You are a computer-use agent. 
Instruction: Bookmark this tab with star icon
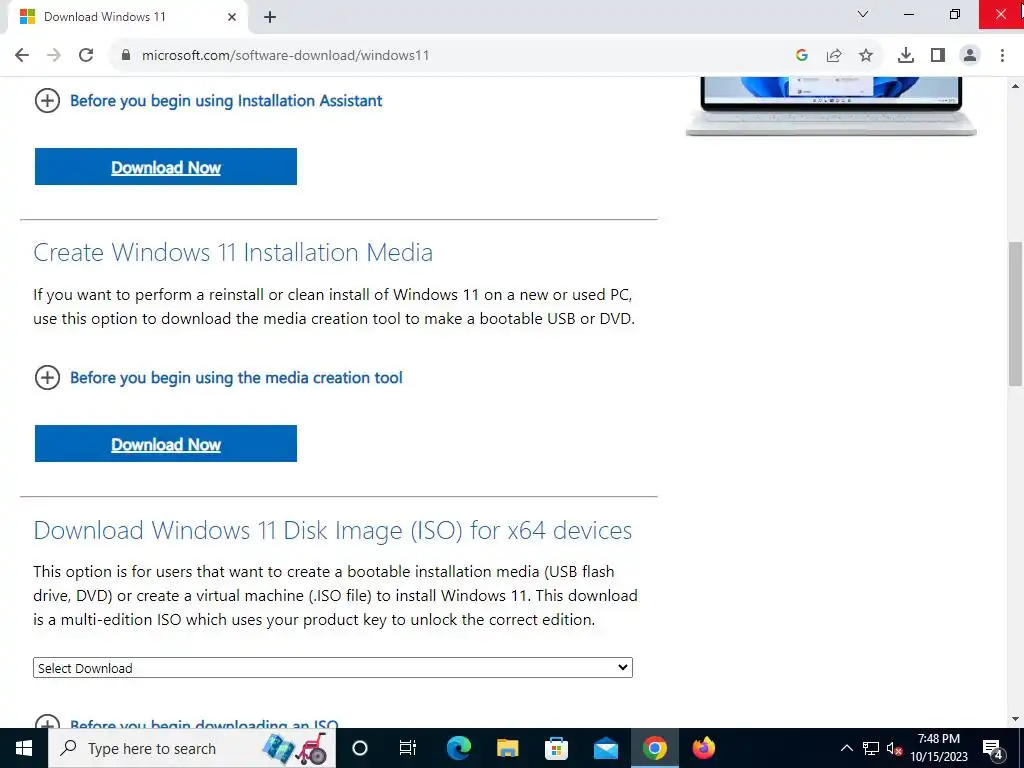point(866,56)
